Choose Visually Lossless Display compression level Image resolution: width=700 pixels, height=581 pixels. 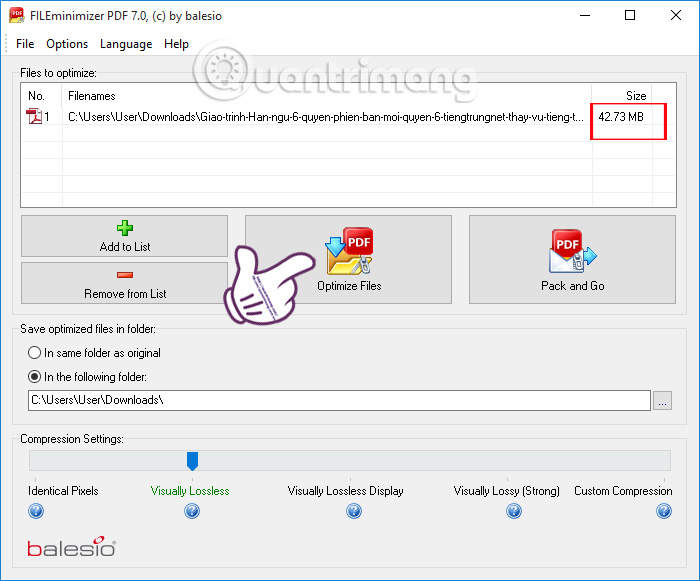(x=346, y=491)
